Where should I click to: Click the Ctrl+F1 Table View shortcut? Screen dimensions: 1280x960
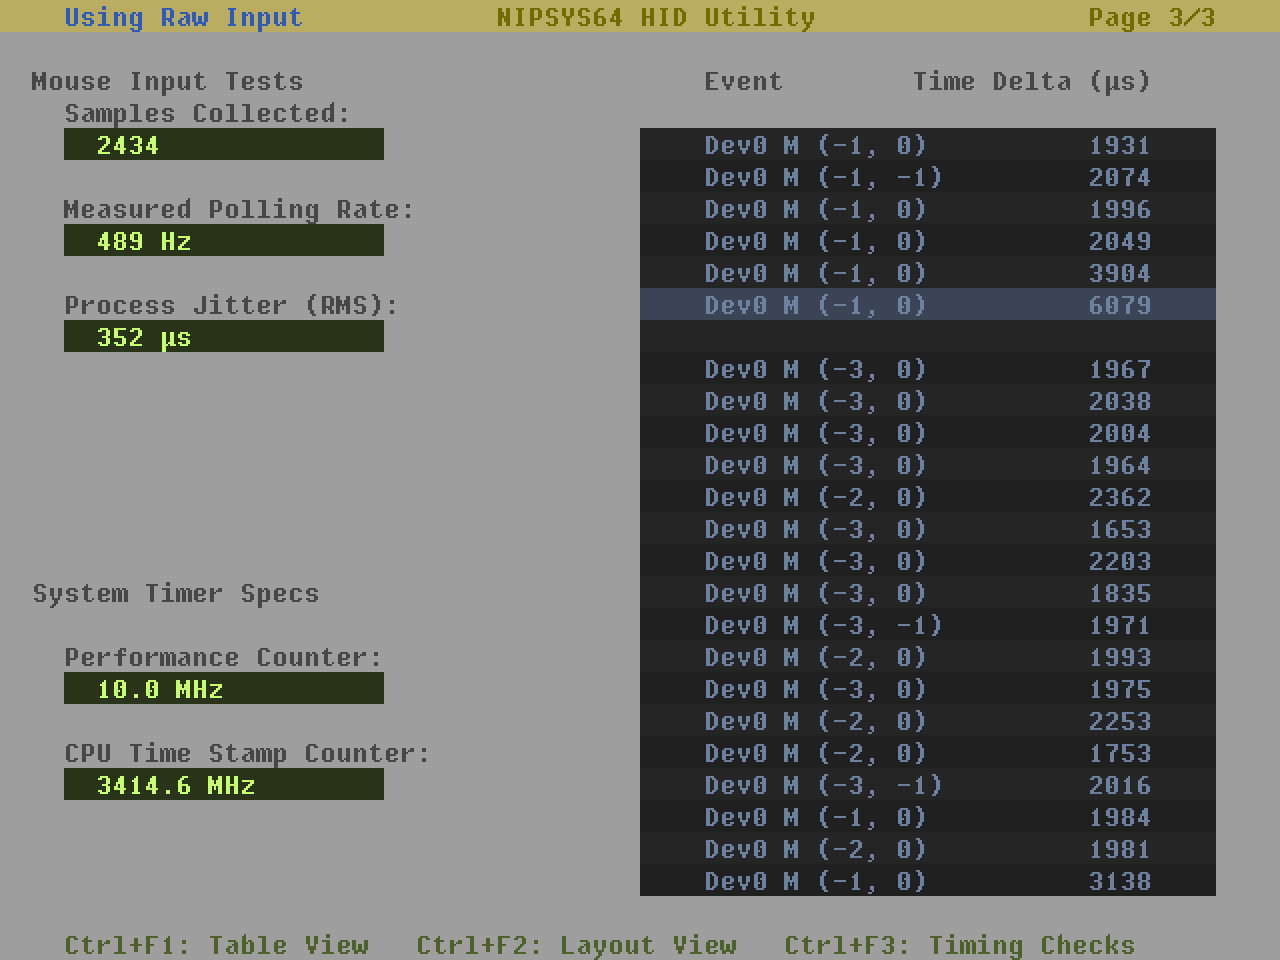click(216, 945)
